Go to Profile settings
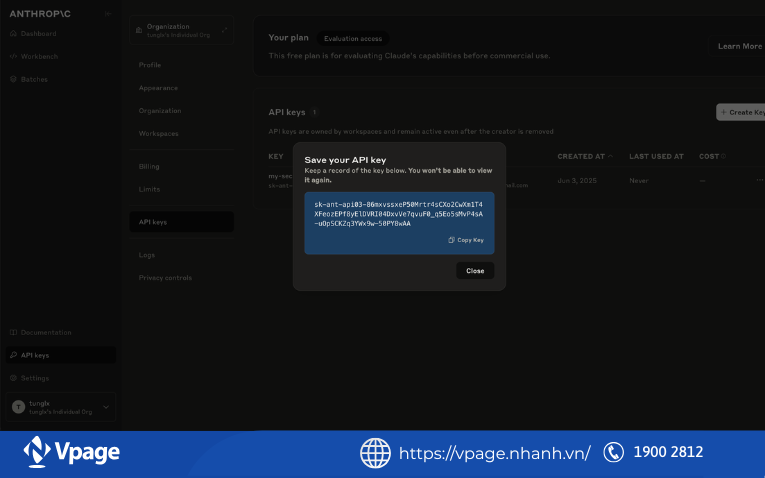Image resolution: width=765 pixels, height=478 pixels. [x=150, y=65]
